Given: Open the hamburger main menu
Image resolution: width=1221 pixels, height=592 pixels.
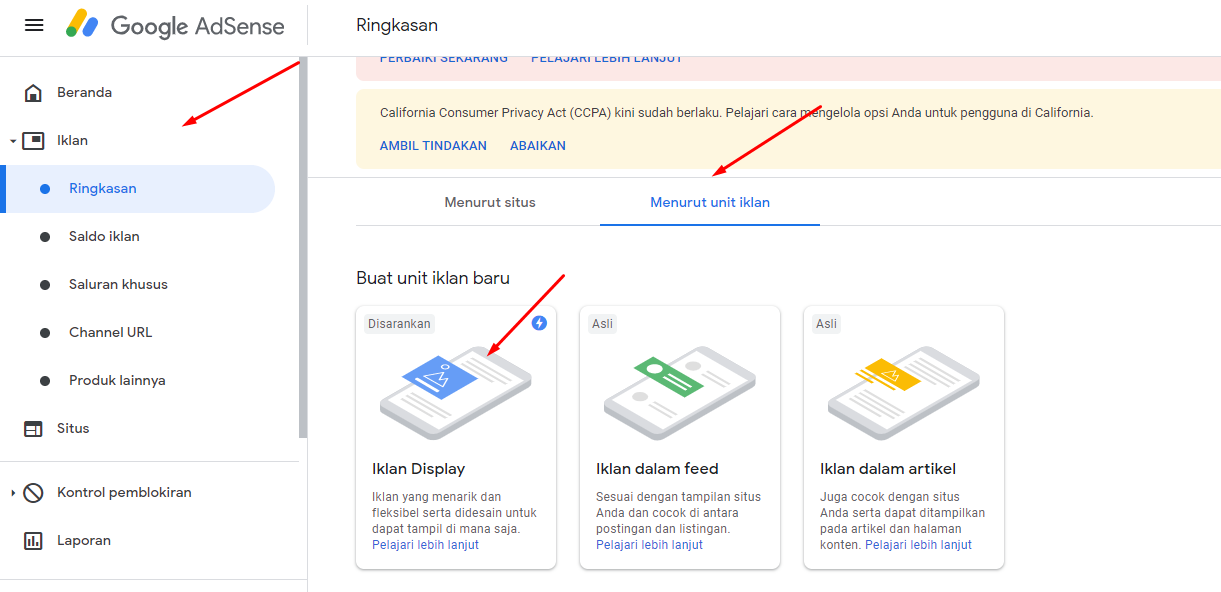Looking at the screenshot, I should click(x=34, y=25).
